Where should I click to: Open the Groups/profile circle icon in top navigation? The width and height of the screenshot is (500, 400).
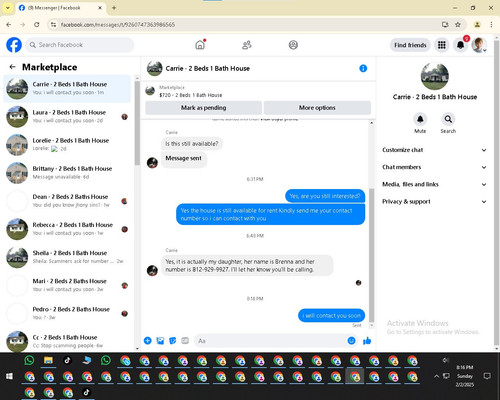click(293, 45)
